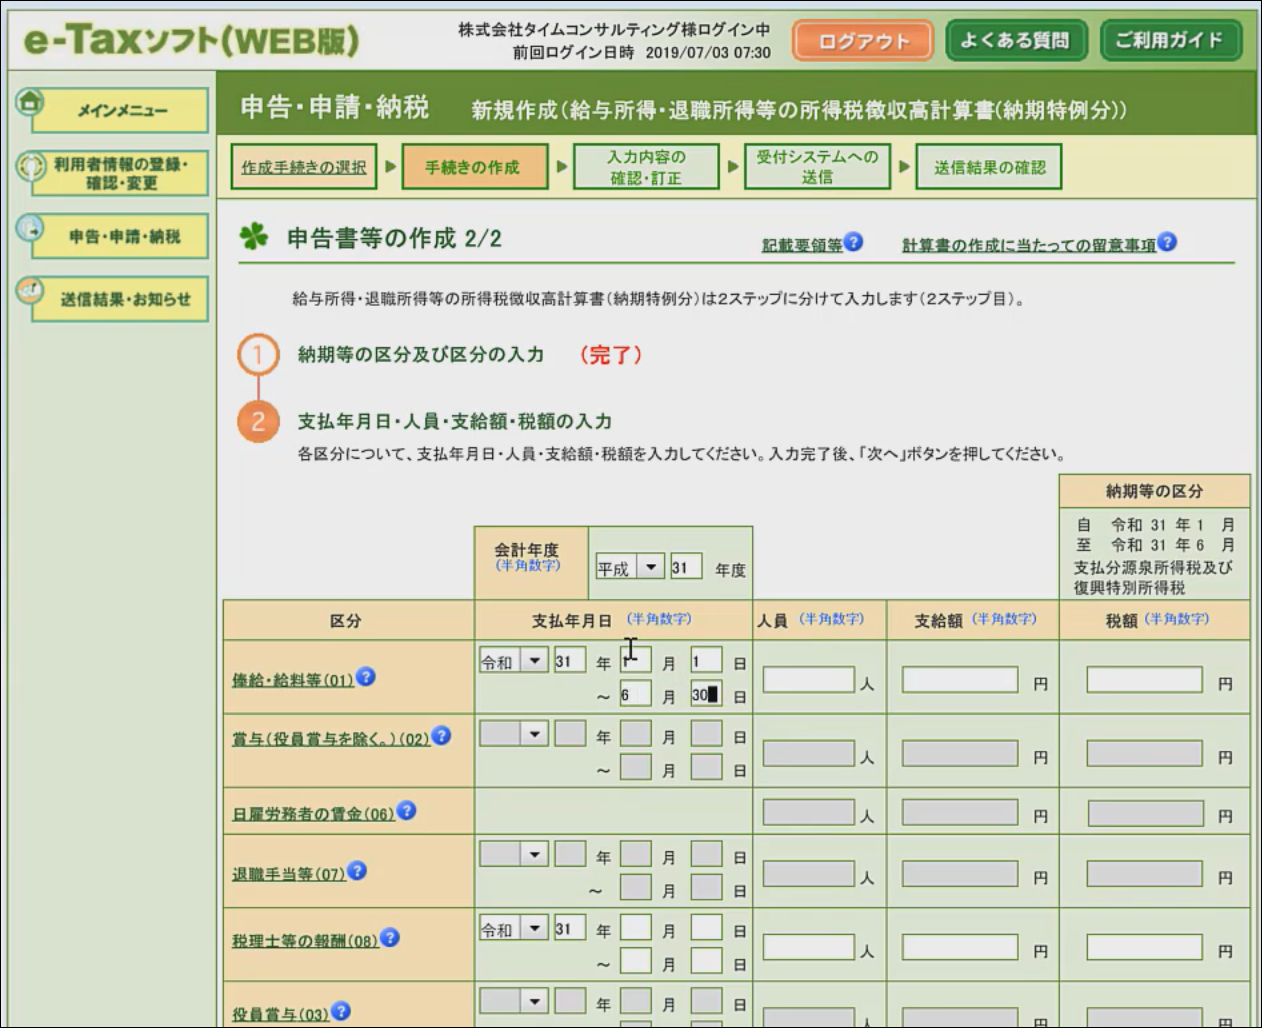Click the 税額 input field for 俸給・給料等

tap(1144, 681)
